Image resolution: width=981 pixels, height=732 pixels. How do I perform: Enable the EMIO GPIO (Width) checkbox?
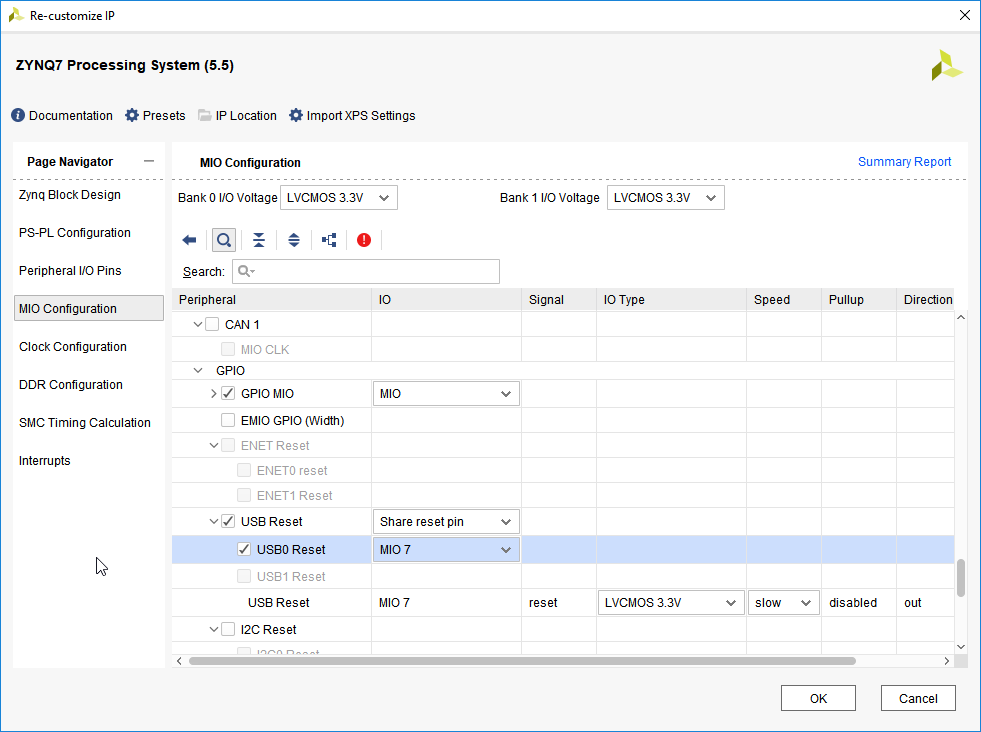tap(228, 421)
